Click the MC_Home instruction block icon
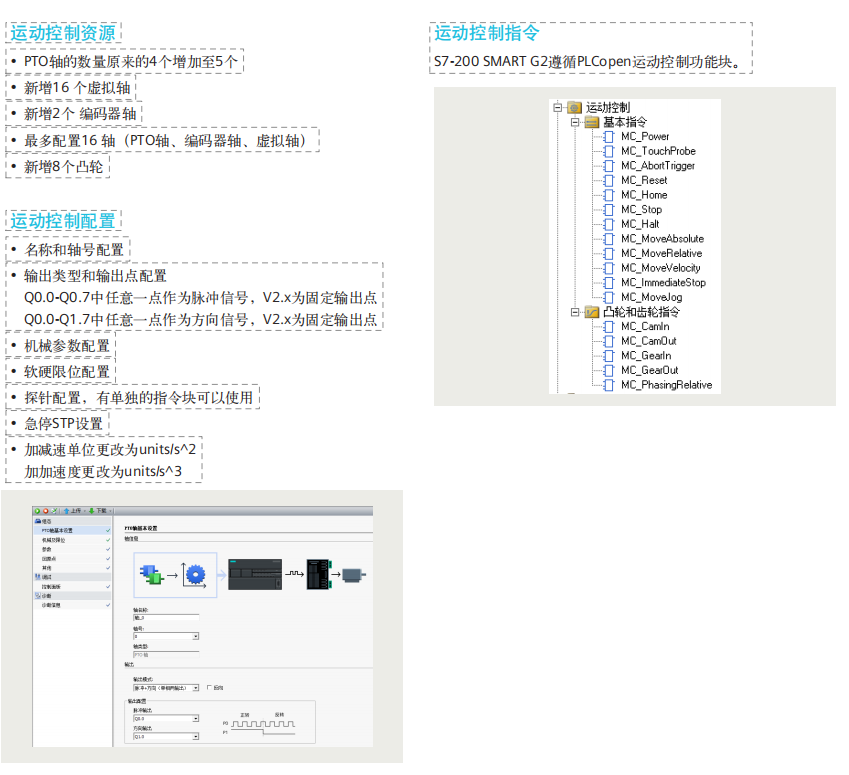This screenshot has height=775, width=849. coord(609,195)
